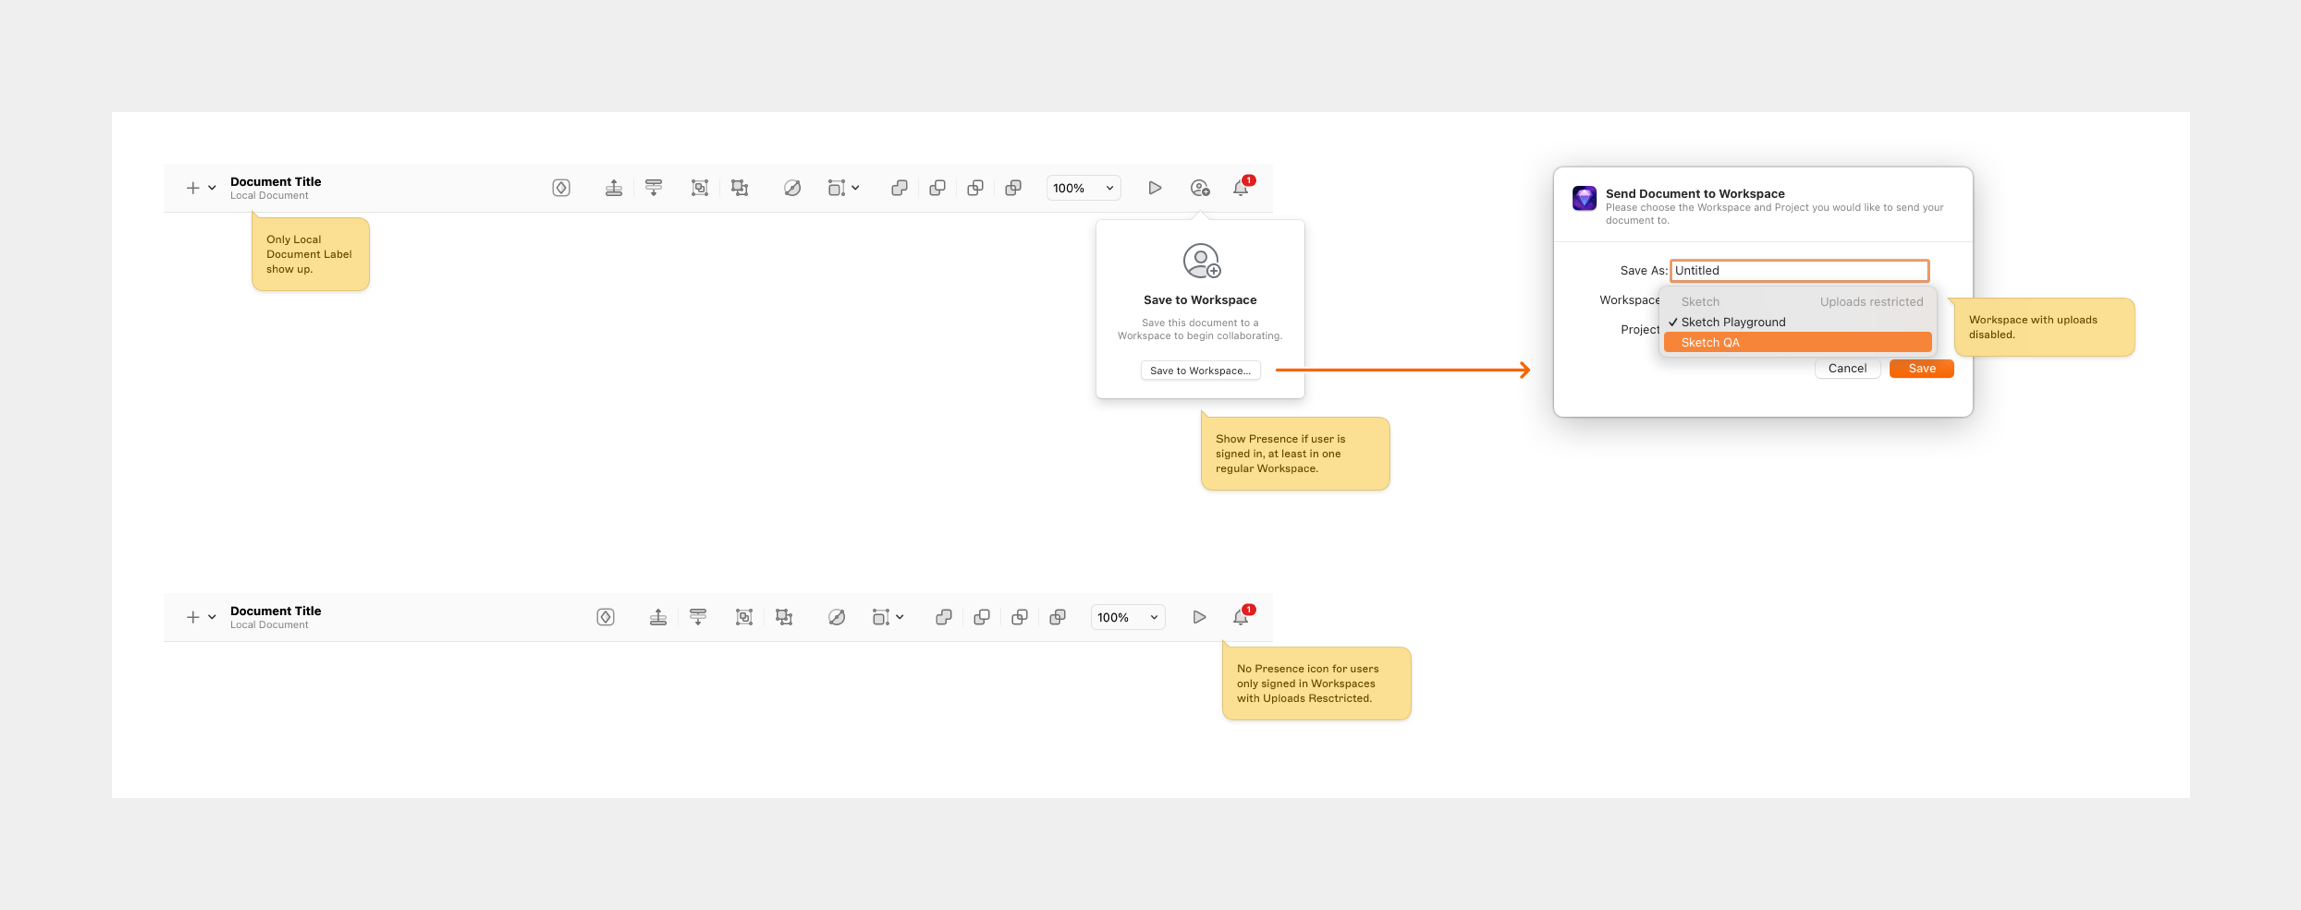Choose Sketch Playground from the workspace list

1733,322
